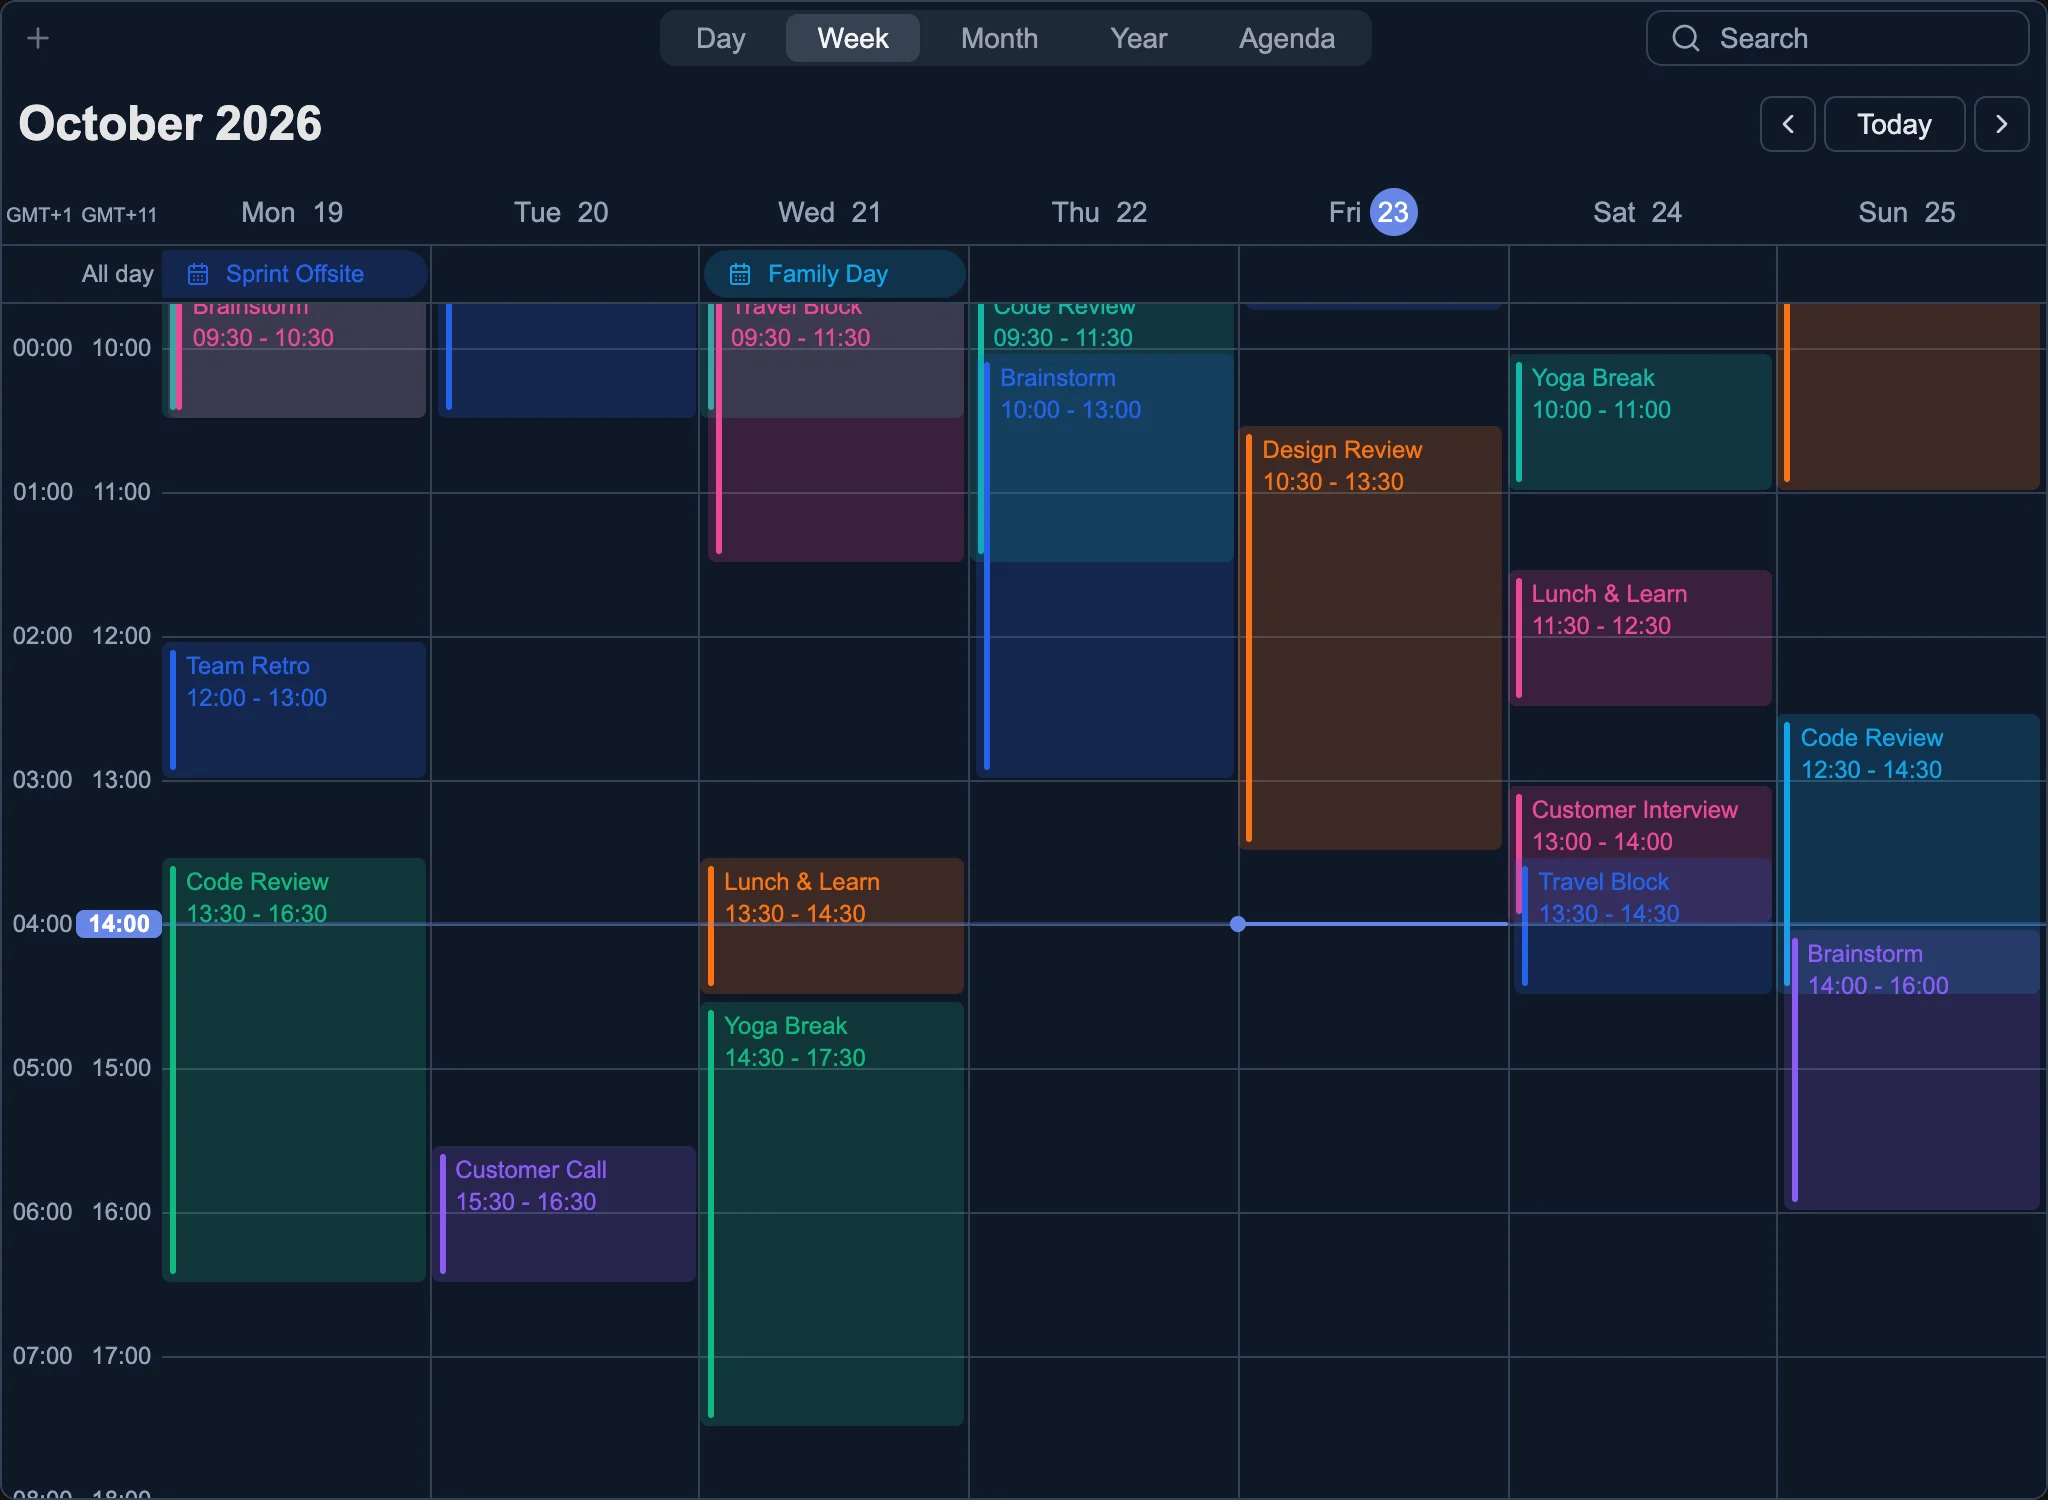Select the Week view tab
The height and width of the screenshot is (1500, 2048).
point(853,38)
